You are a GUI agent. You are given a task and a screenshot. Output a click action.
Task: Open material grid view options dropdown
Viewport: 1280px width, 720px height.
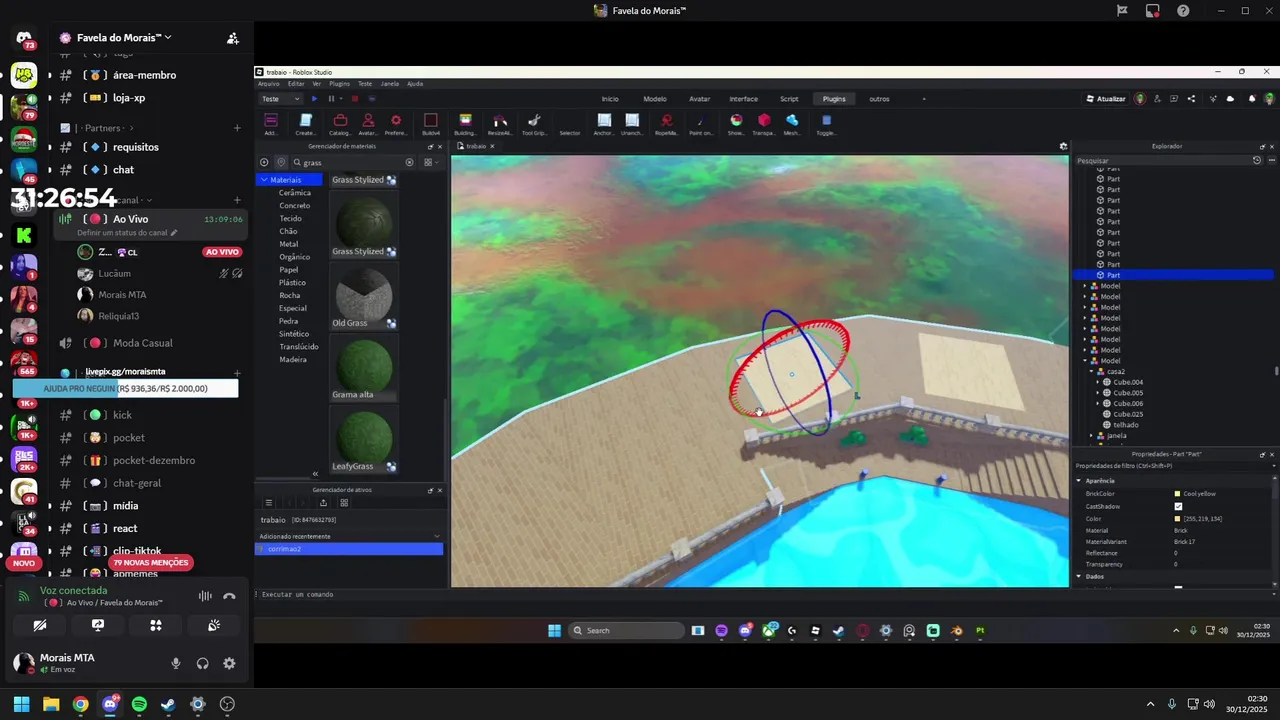[x=429, y=162]
